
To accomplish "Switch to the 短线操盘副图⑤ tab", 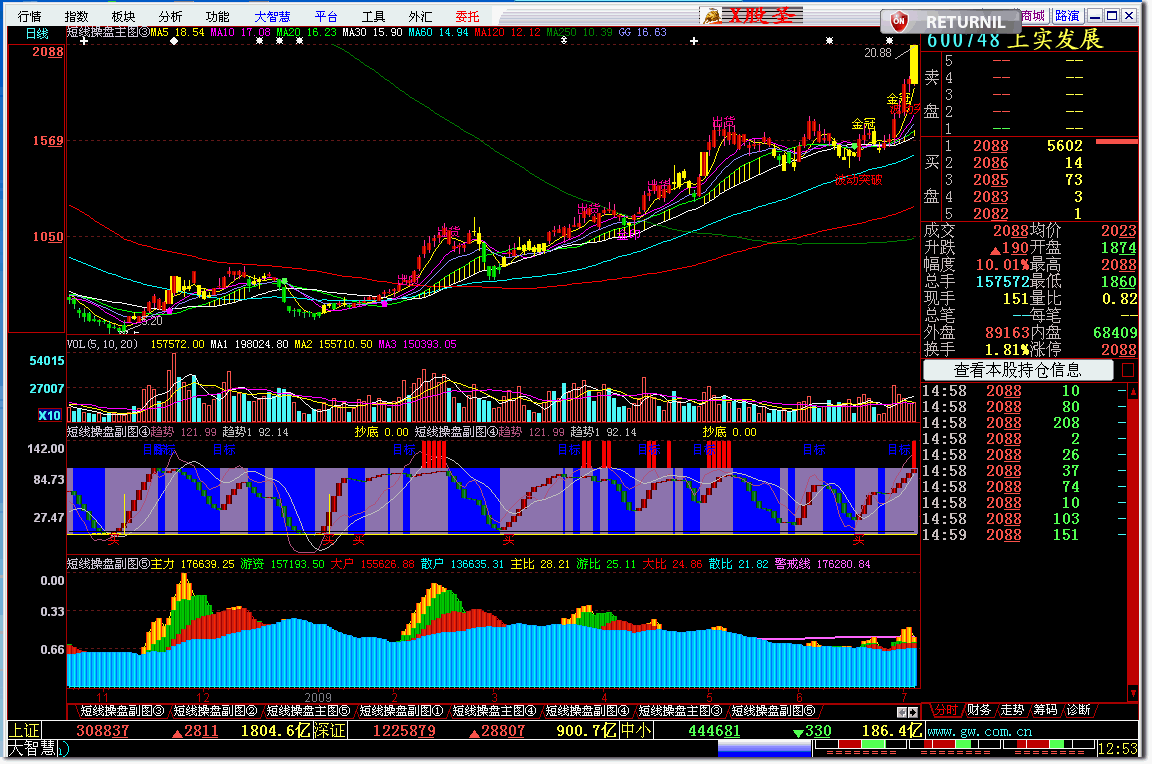I will 773,711.
